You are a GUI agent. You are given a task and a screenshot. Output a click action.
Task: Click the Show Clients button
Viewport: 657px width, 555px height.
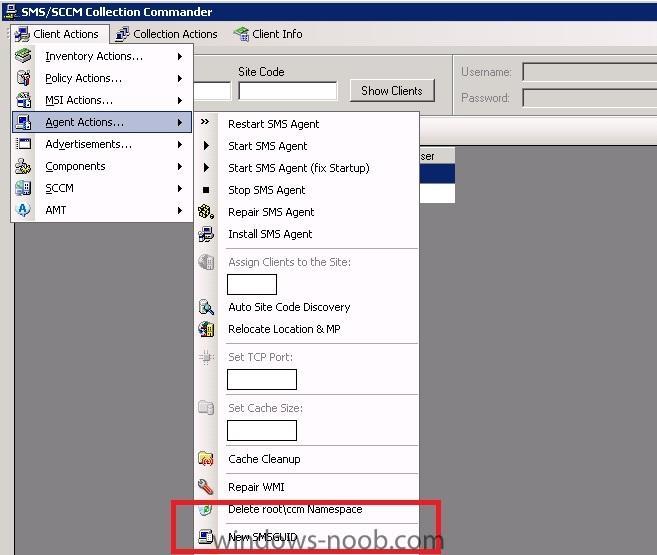coord(392,90)
